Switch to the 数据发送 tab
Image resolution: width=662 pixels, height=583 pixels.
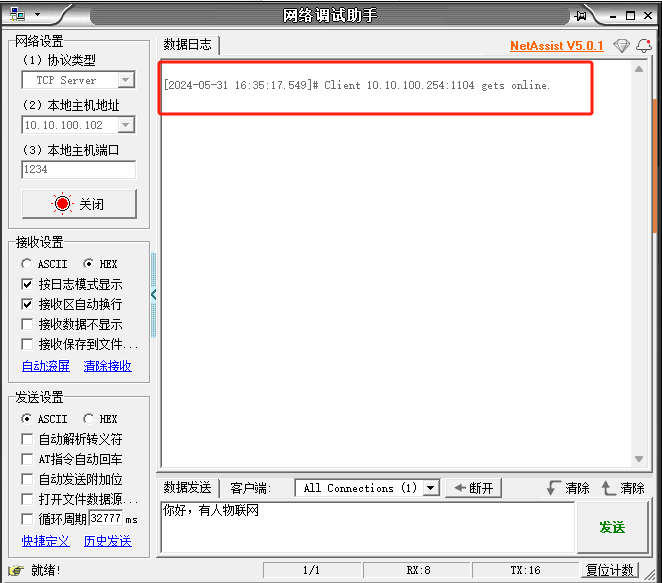[187, 488]
